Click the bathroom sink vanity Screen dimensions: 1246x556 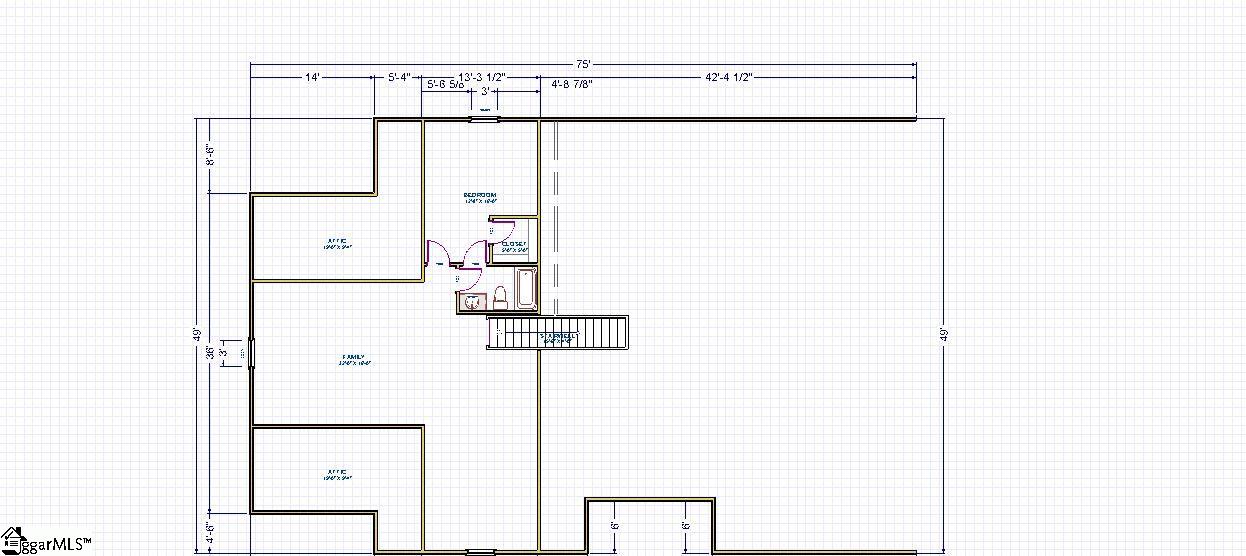click(471, 301)
